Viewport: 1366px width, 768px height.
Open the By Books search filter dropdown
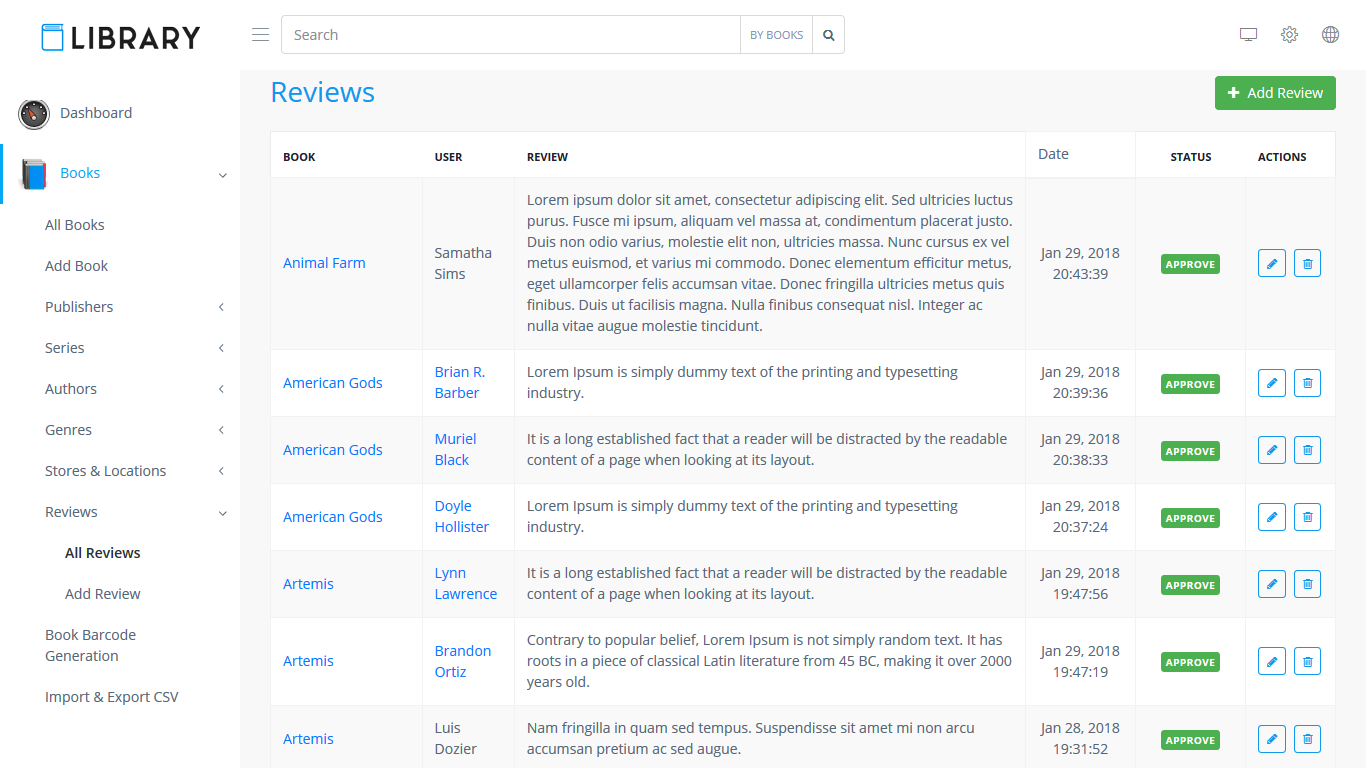[776, 35]
